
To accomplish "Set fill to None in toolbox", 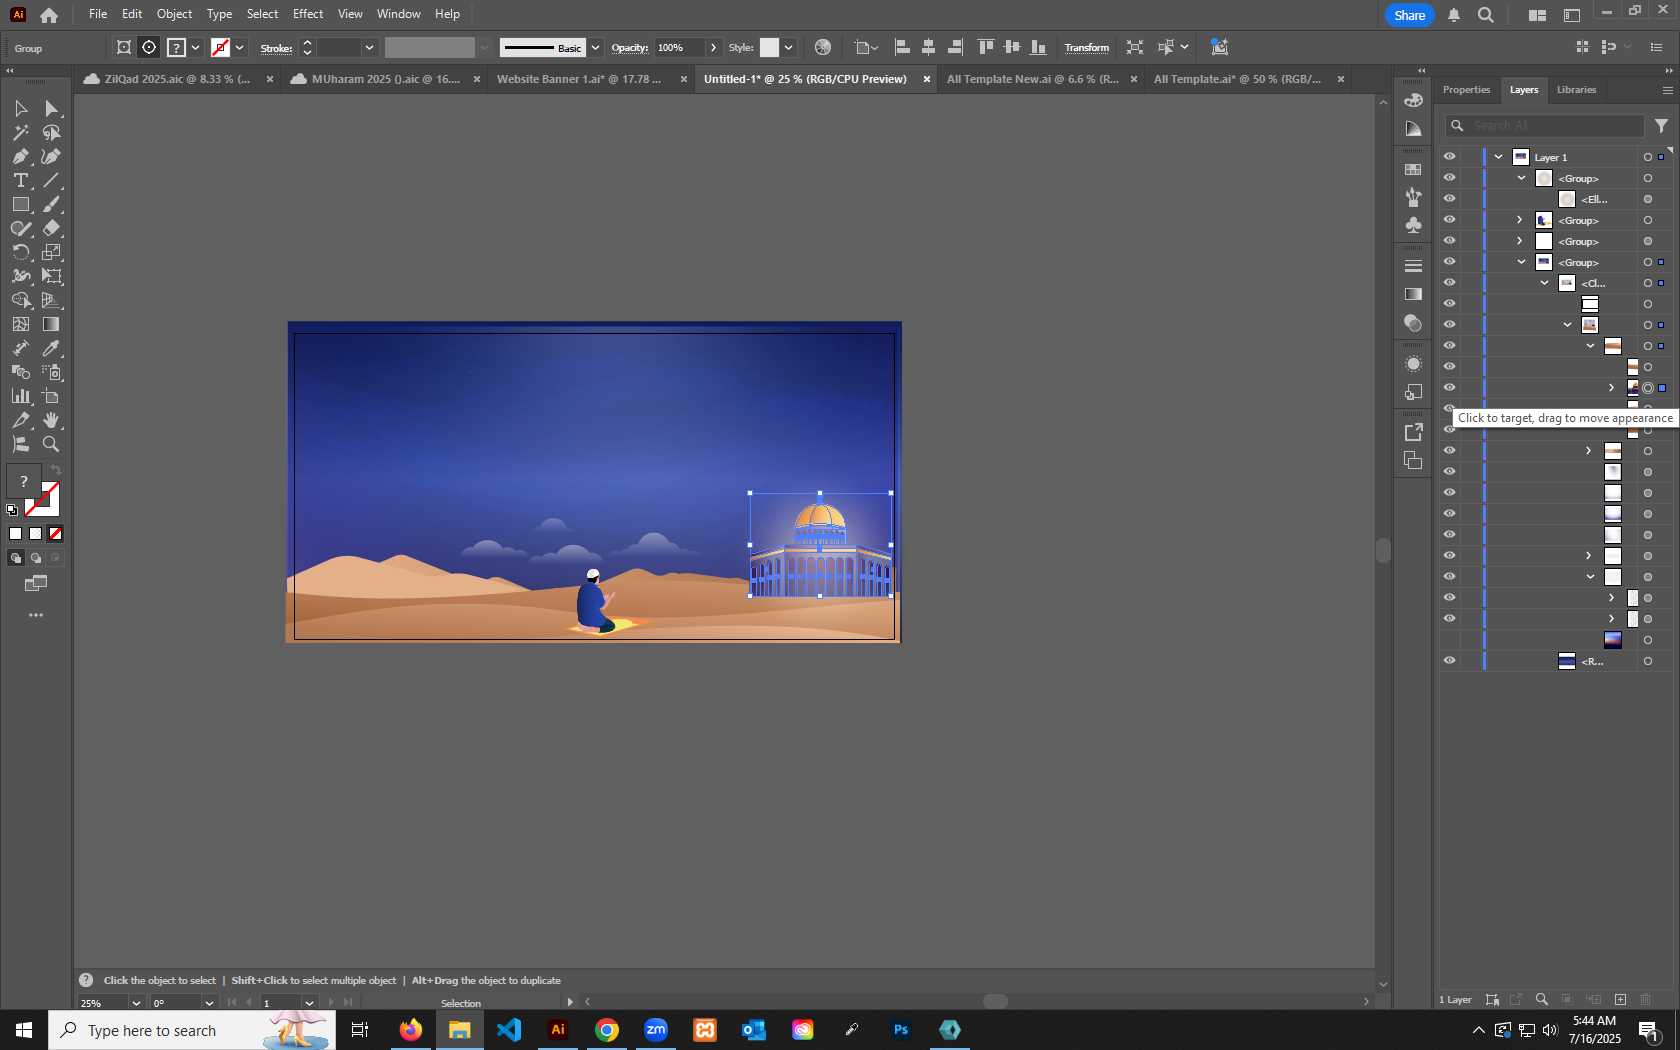I will tap(56, 534).
